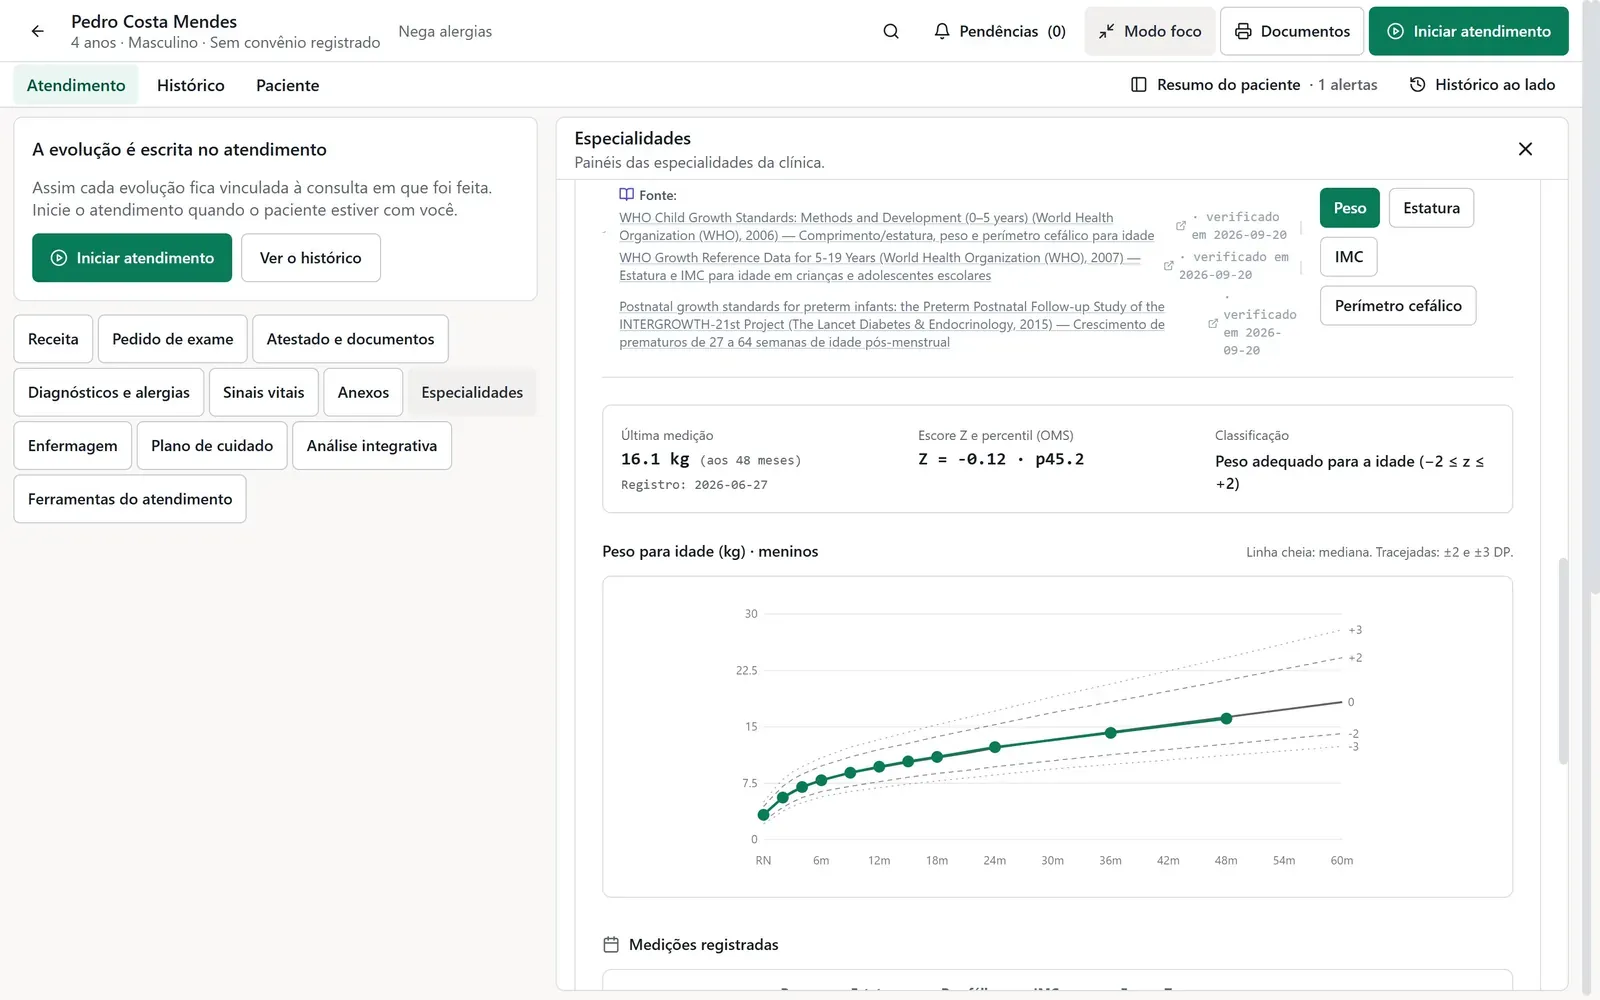Click the green Iniciar atendimento button in header
Viewport: 1600px width, 1000px height.
click(x=1468, y=31)
